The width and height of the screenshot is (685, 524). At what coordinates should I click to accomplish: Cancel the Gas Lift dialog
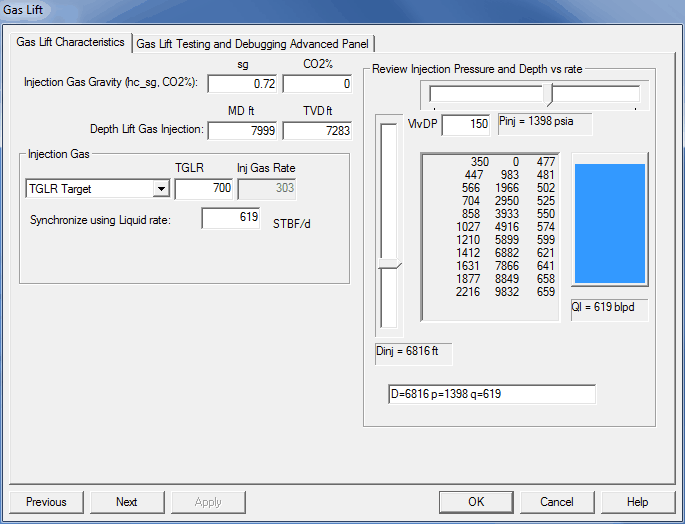pyautogui.click(x=557, y=502)
